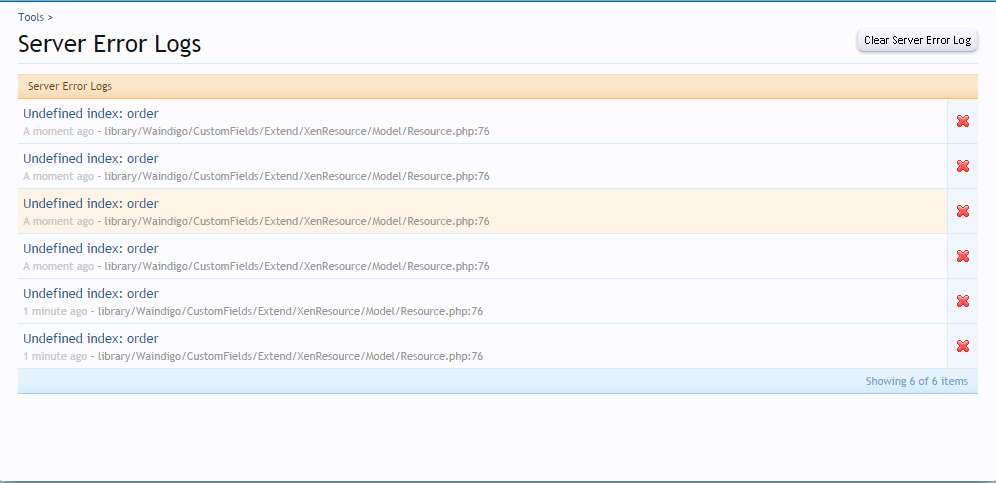Click the highlighted row's A moment ago timestamp
Image resolution: width=996 pixels, height=483 pixels.
click(58, 221)
